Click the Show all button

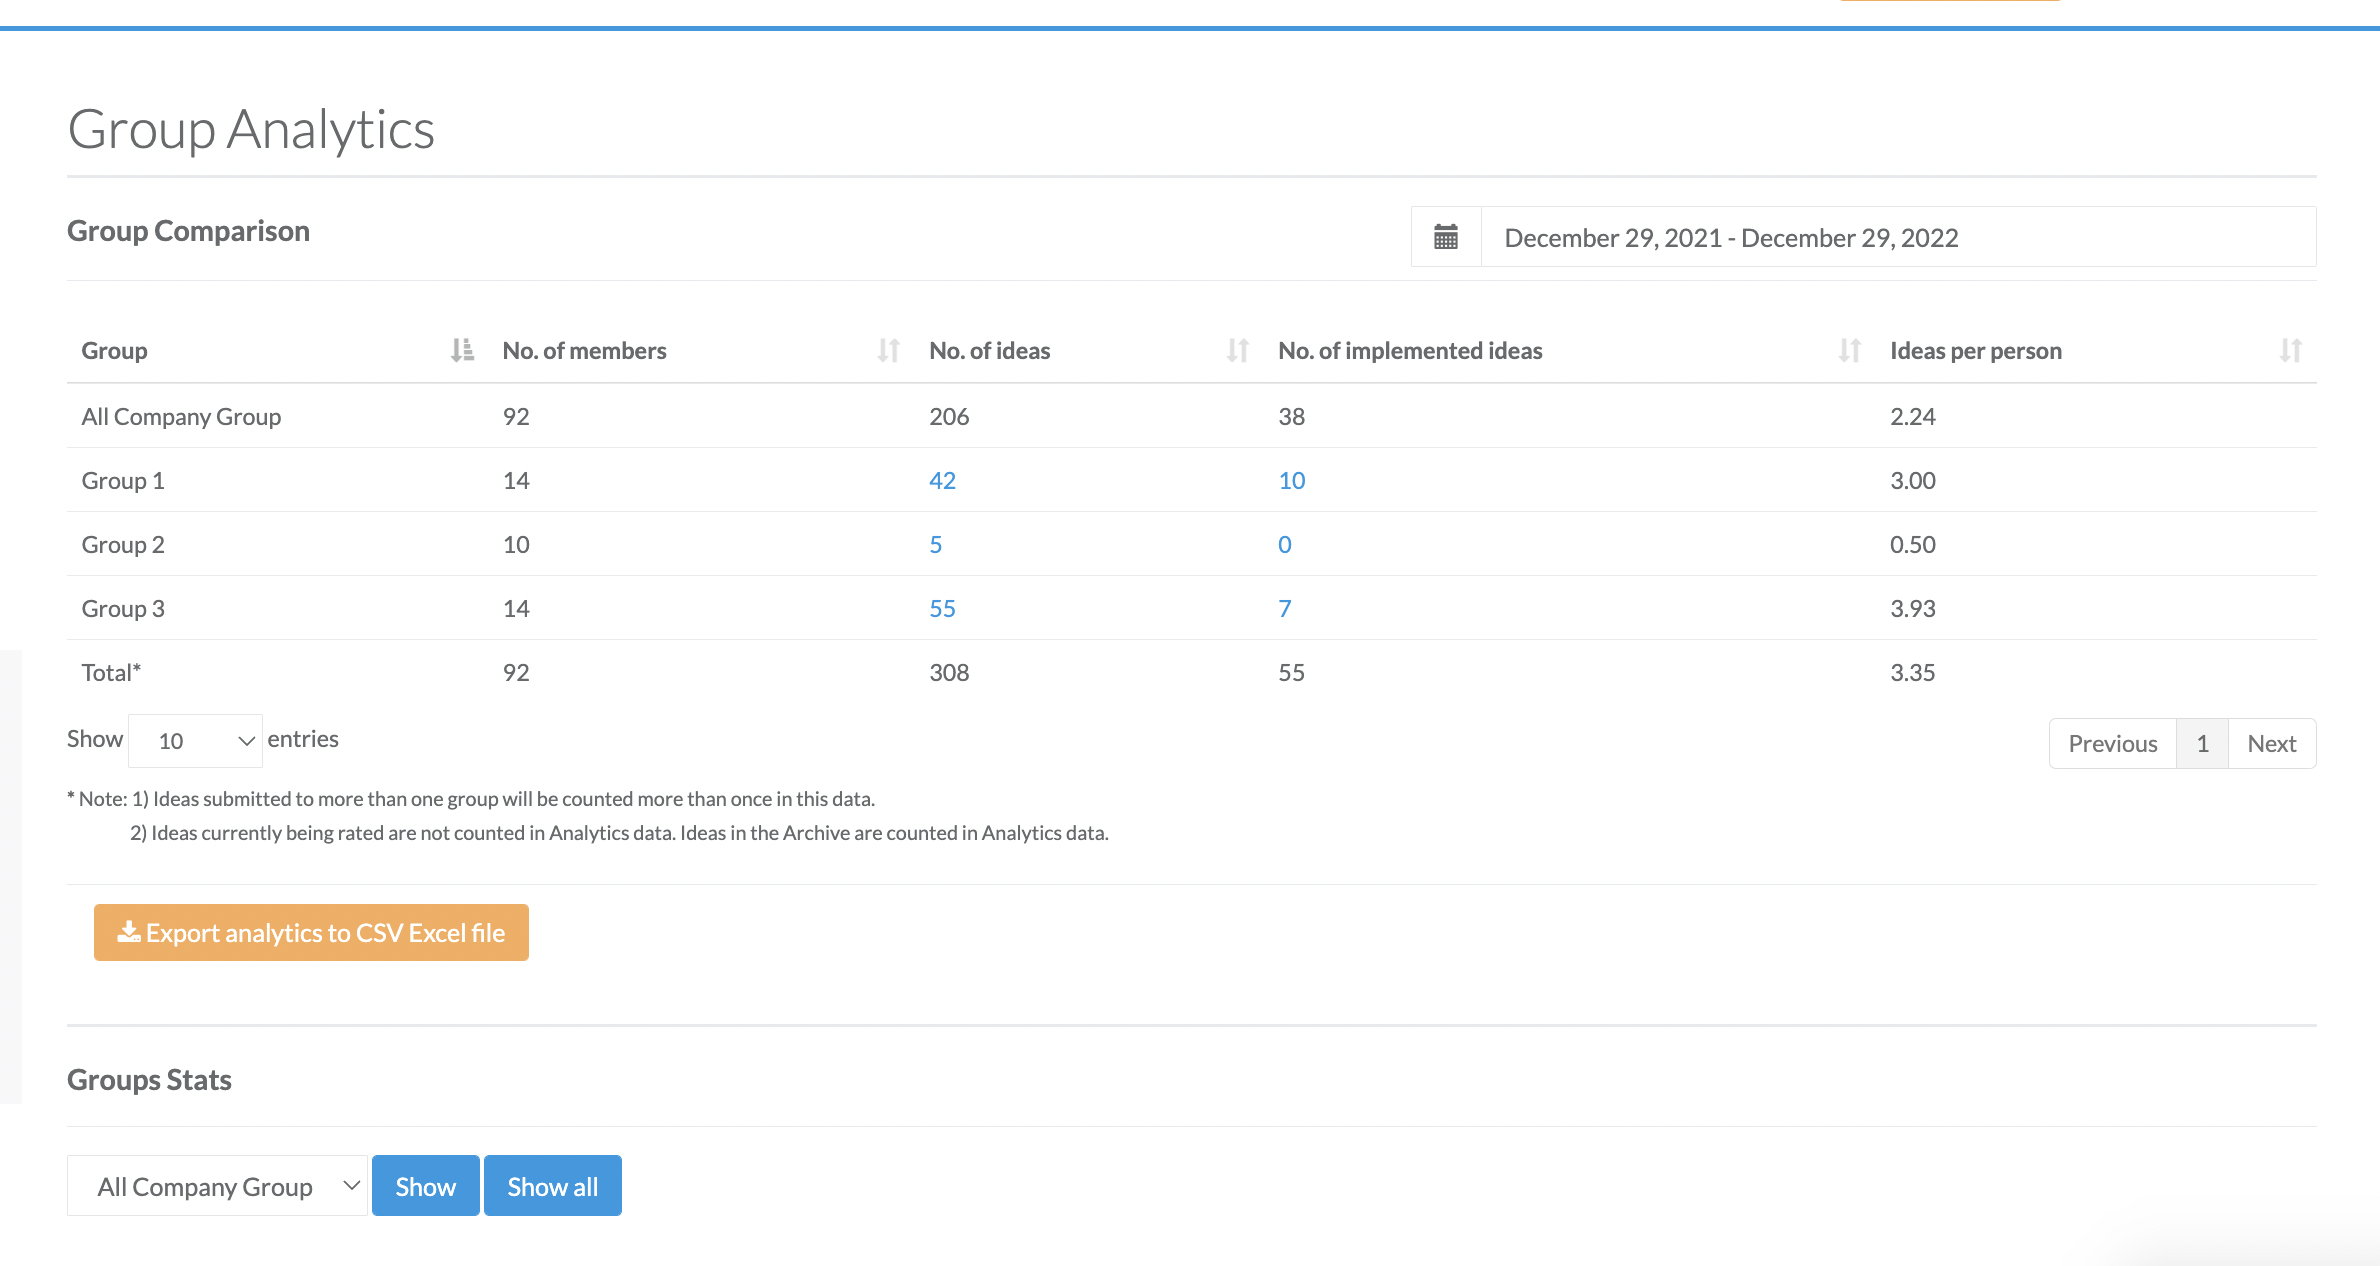(553, 1186)
